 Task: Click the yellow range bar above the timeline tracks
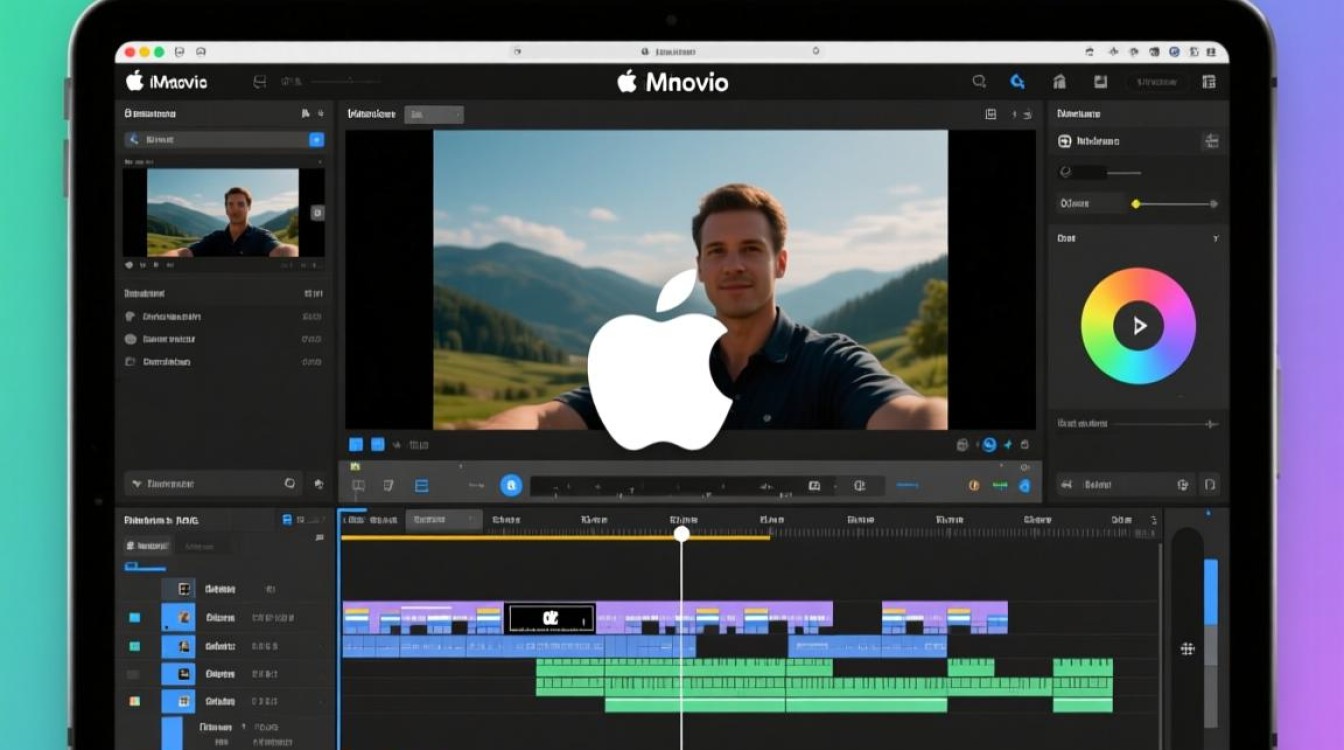(x=555, y=538)
